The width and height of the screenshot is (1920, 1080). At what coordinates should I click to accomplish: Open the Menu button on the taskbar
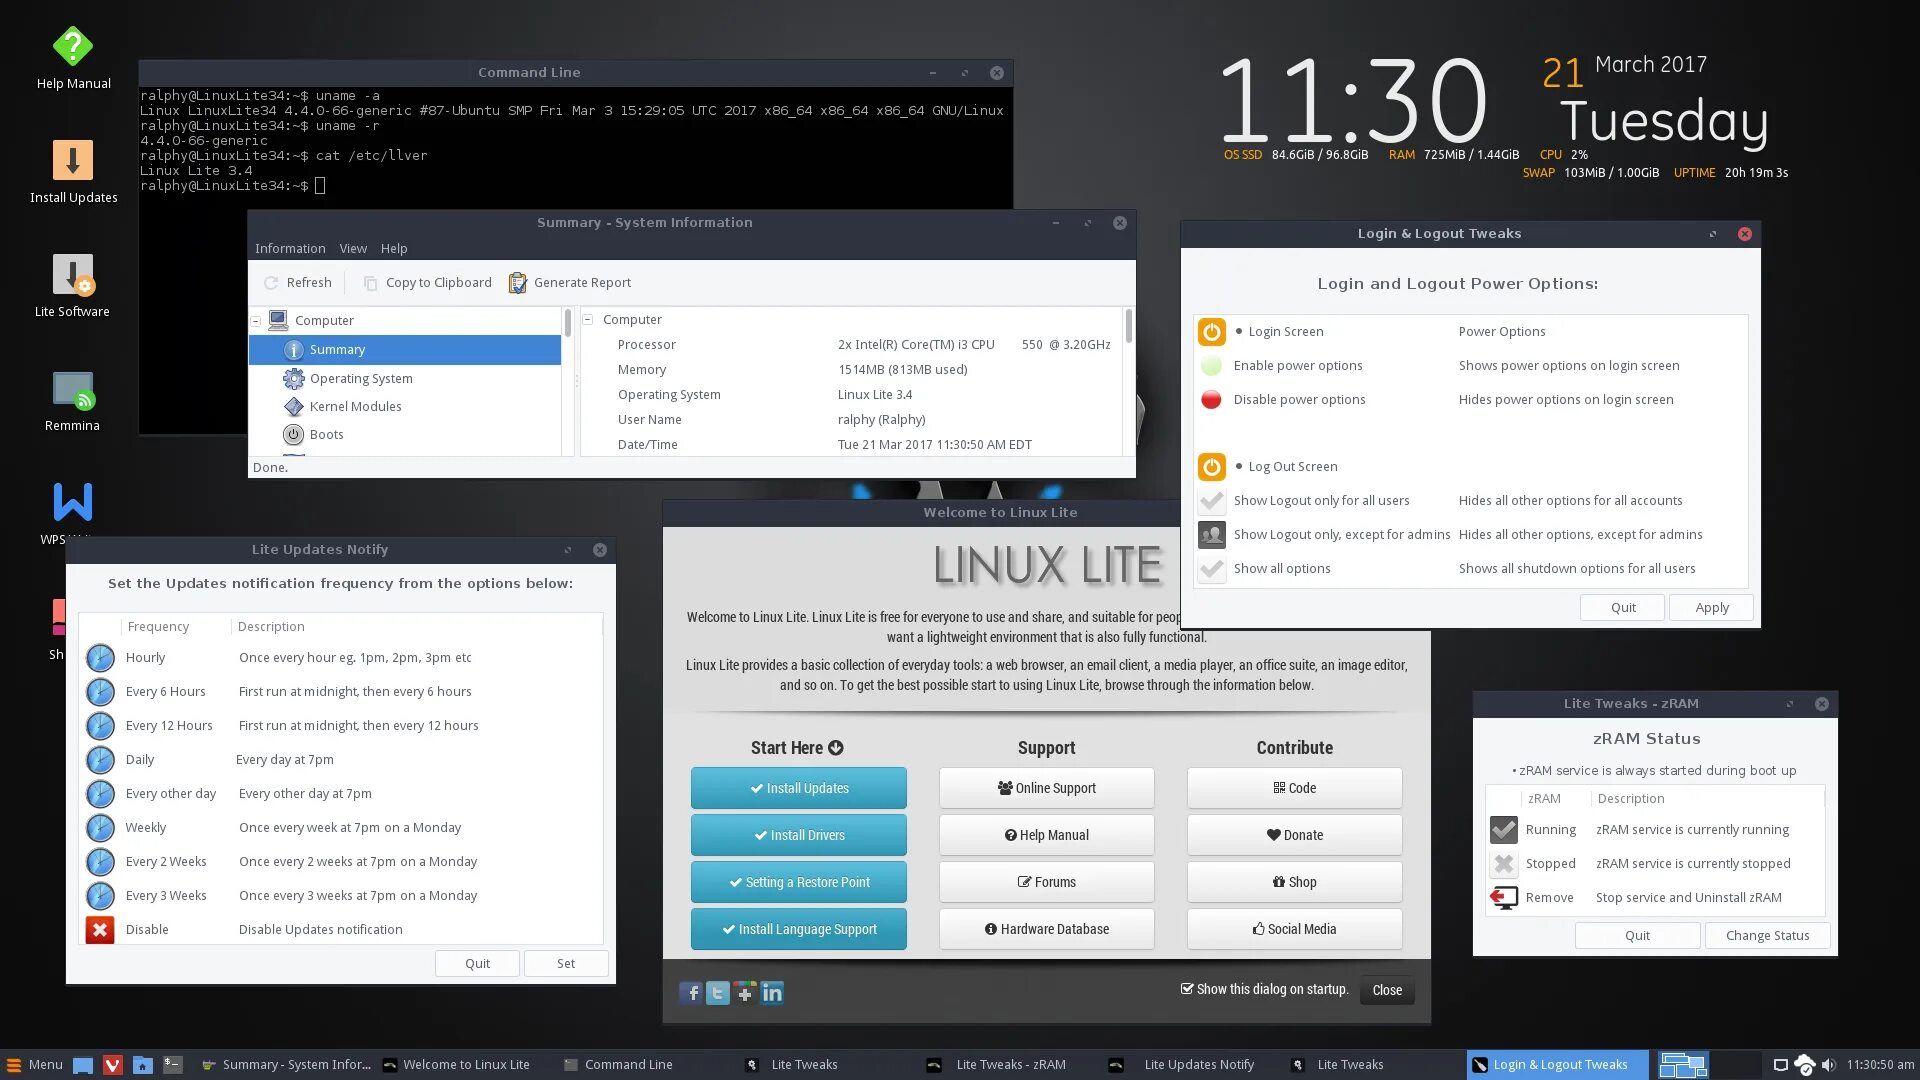point(35,1065)
